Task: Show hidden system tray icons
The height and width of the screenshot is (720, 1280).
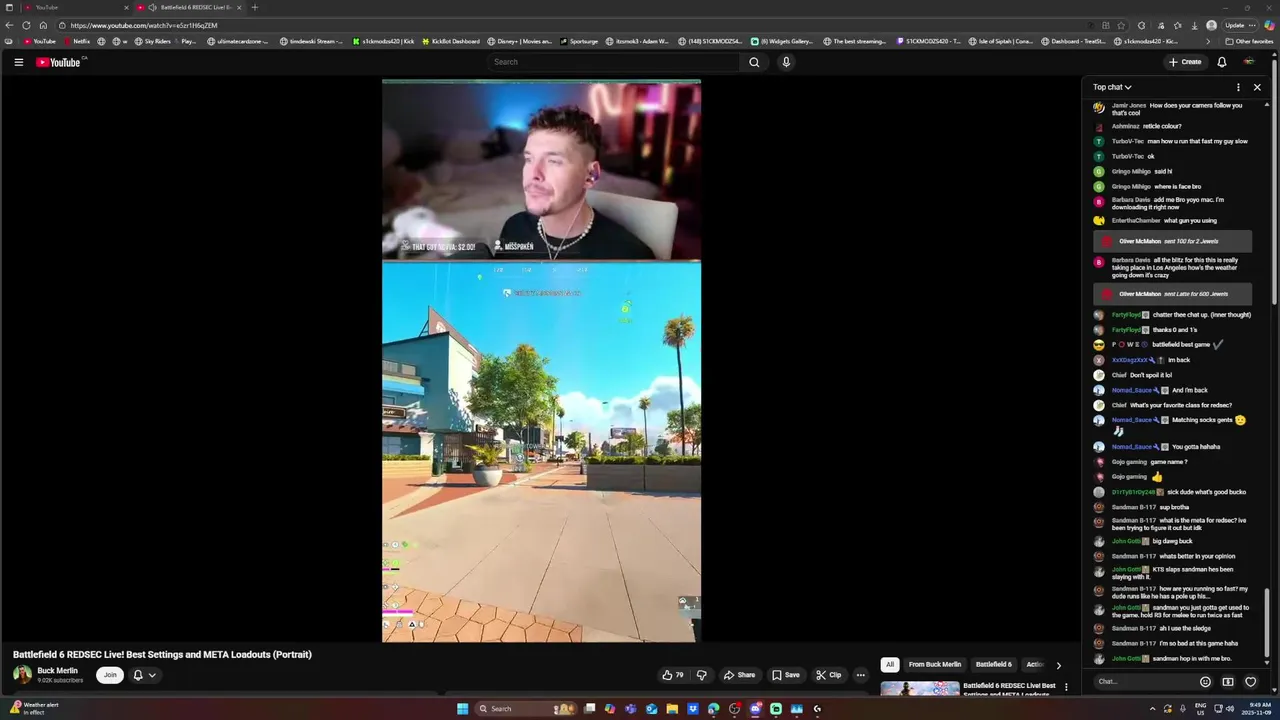Action: click(x=1152, y=709)
